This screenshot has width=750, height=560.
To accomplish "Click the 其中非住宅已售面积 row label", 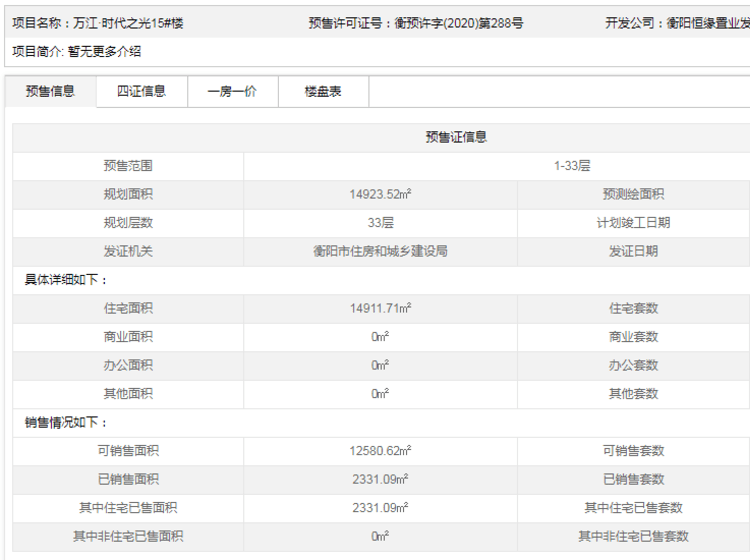I will [128, 536].
